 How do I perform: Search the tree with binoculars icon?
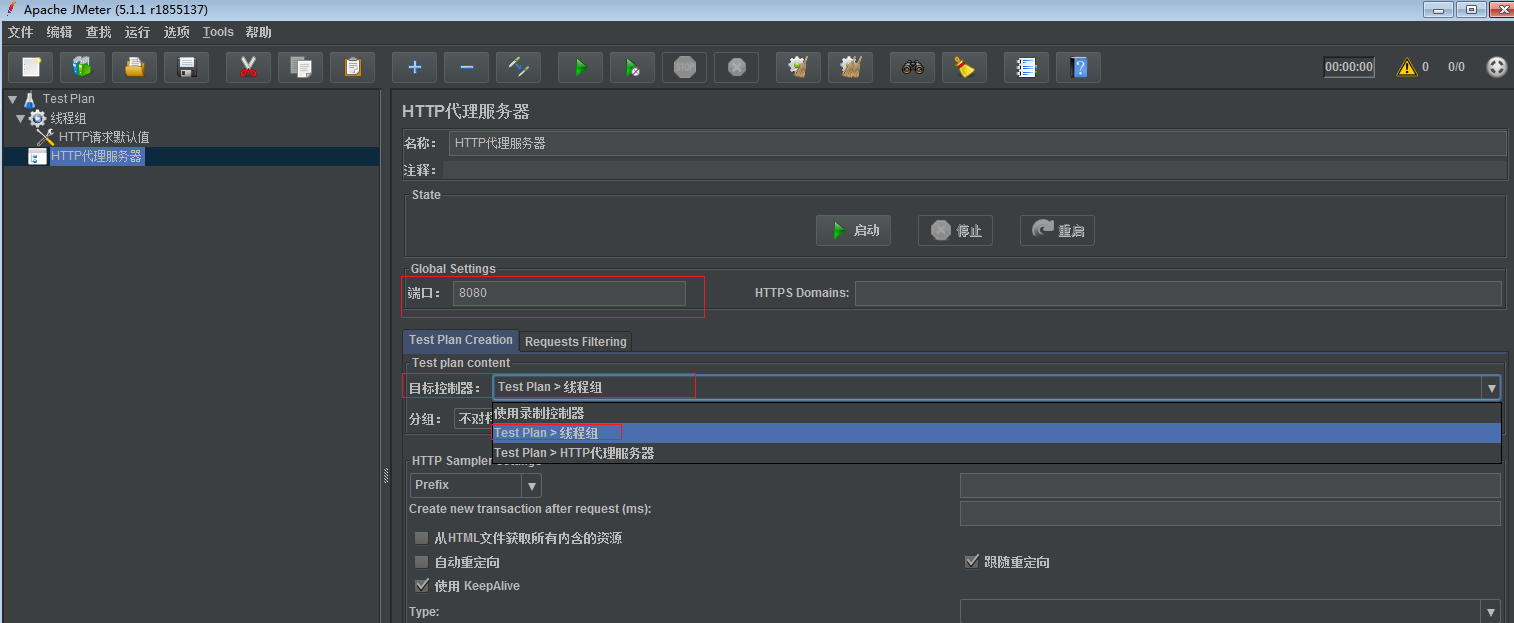pyautogui.click(x=913, y=67)
